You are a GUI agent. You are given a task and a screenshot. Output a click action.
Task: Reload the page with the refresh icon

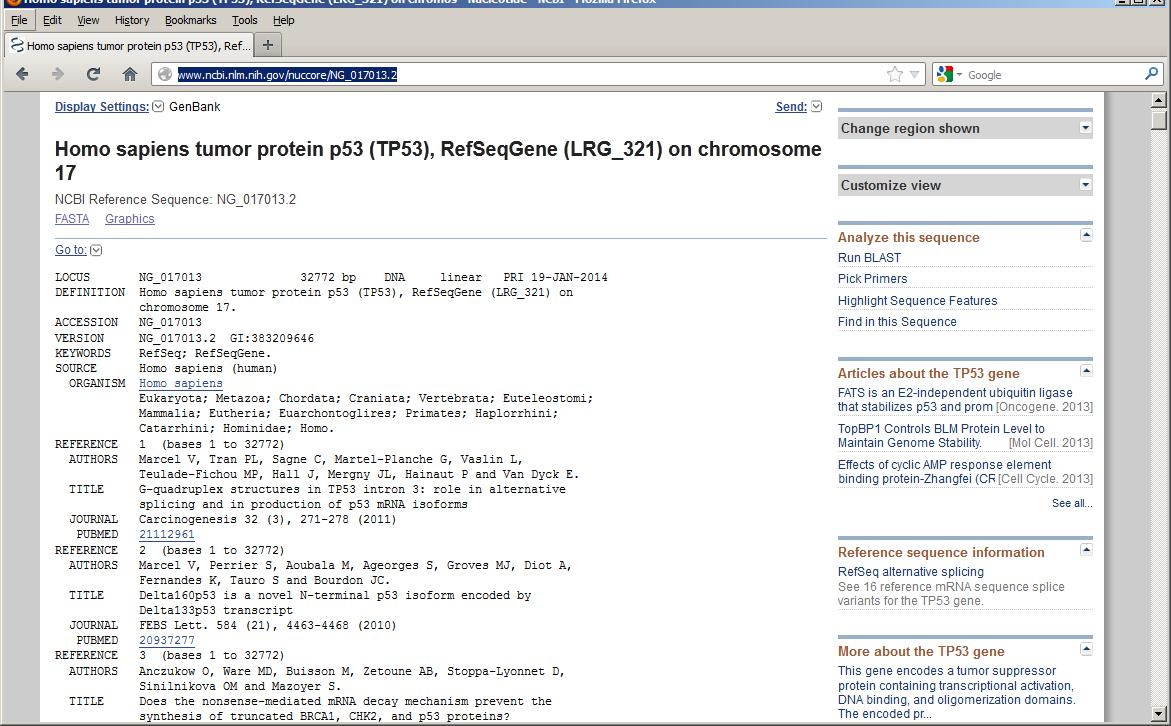coord(93,74)
